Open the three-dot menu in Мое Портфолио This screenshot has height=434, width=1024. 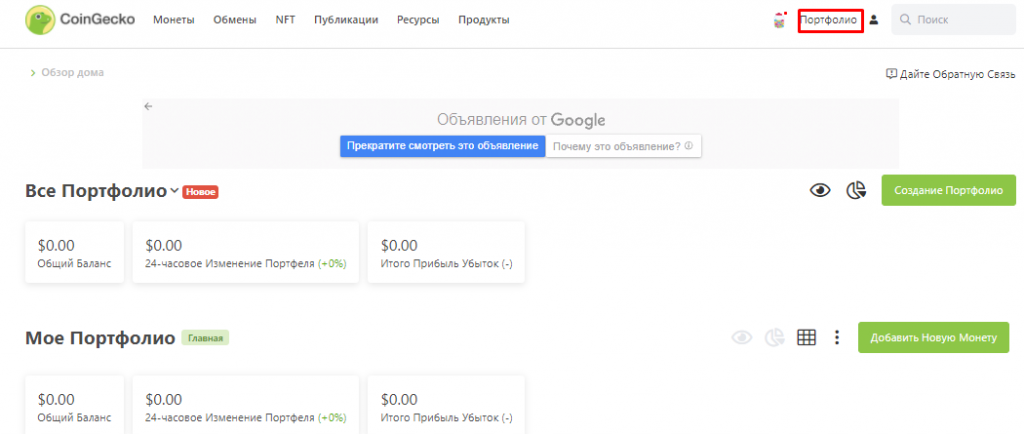coord(837,338)
